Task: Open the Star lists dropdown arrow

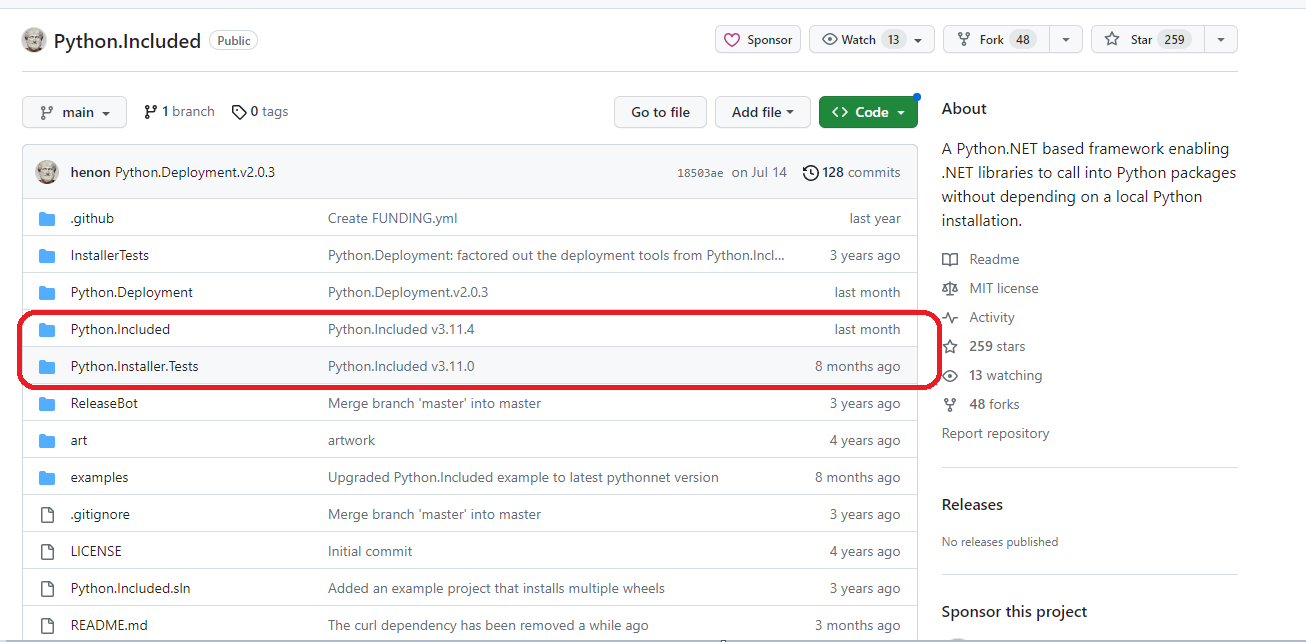Action: pyautogui.click(x=1221, y=40)
